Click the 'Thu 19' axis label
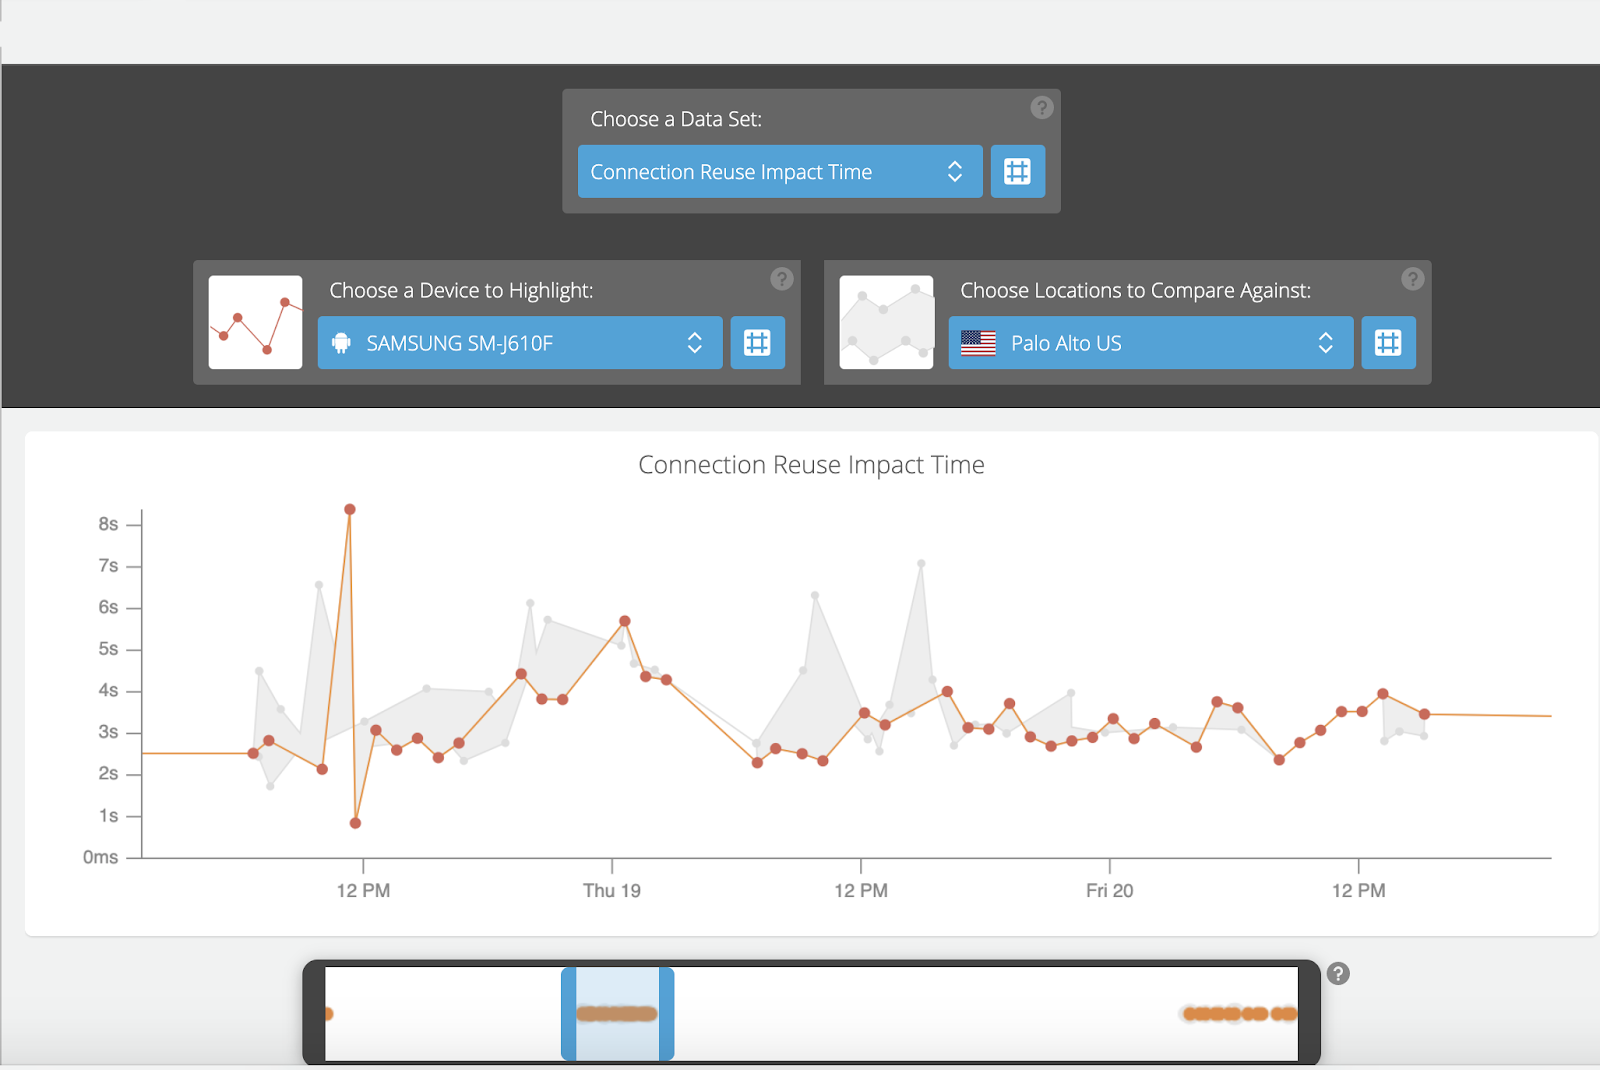This screenshot has height=1070, width=1600. tap(612, 890)
